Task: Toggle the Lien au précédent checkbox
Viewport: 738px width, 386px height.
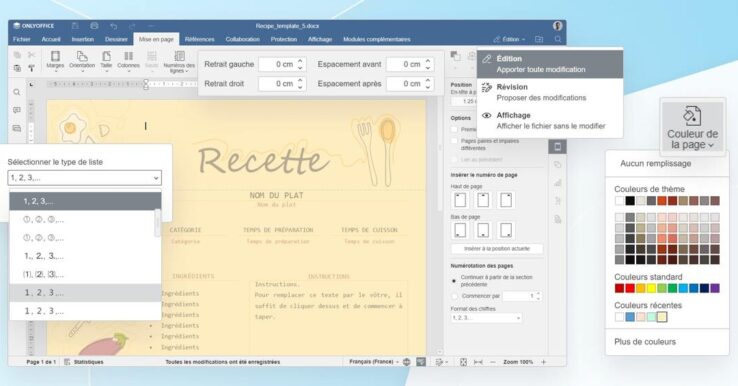Action: [454, 160]
